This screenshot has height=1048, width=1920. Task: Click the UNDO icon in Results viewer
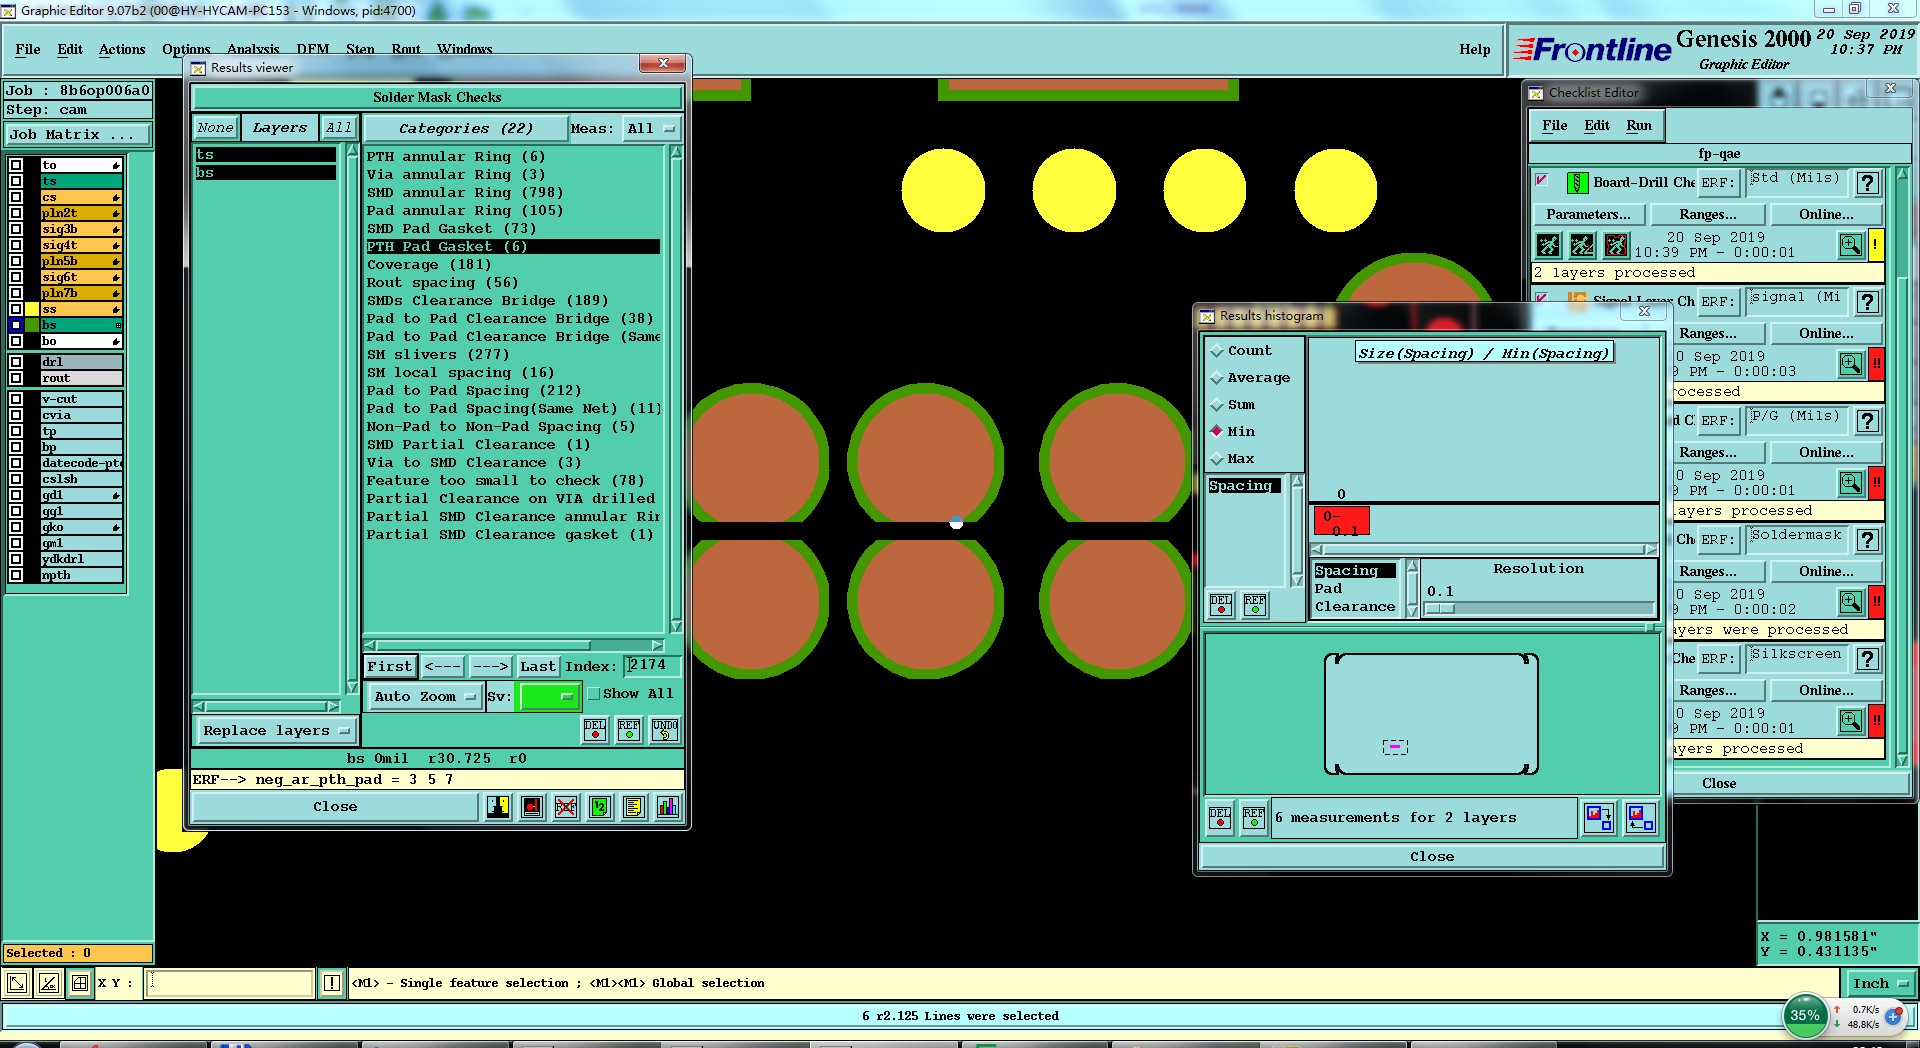coord(665,730)
